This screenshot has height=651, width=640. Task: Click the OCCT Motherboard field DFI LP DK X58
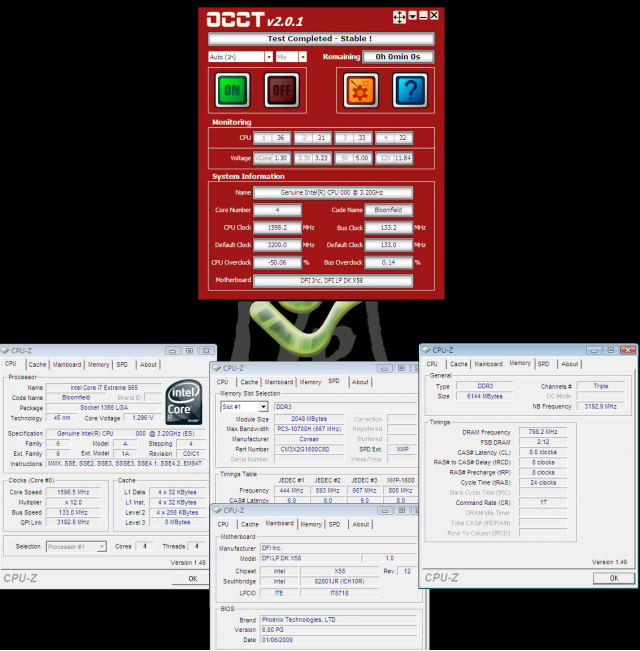coord(333,281)
